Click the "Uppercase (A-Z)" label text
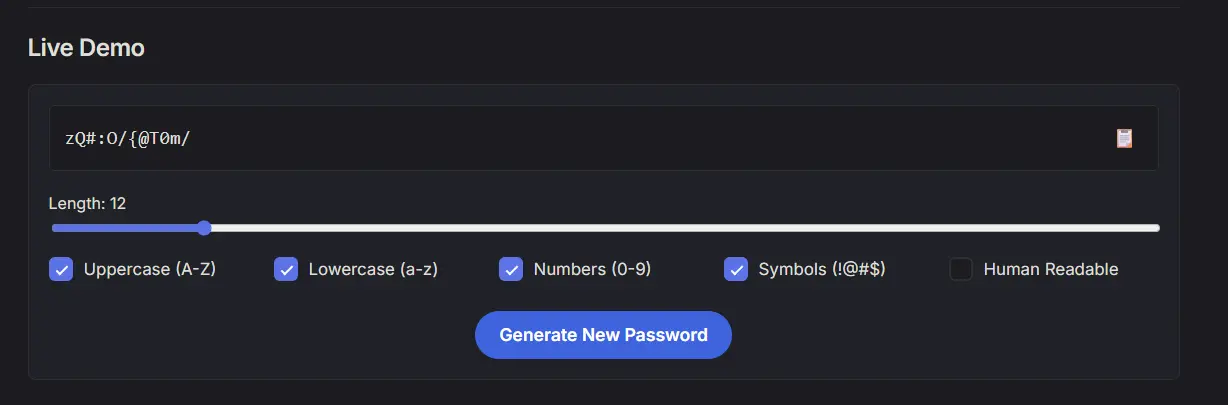 pos(150,269)
